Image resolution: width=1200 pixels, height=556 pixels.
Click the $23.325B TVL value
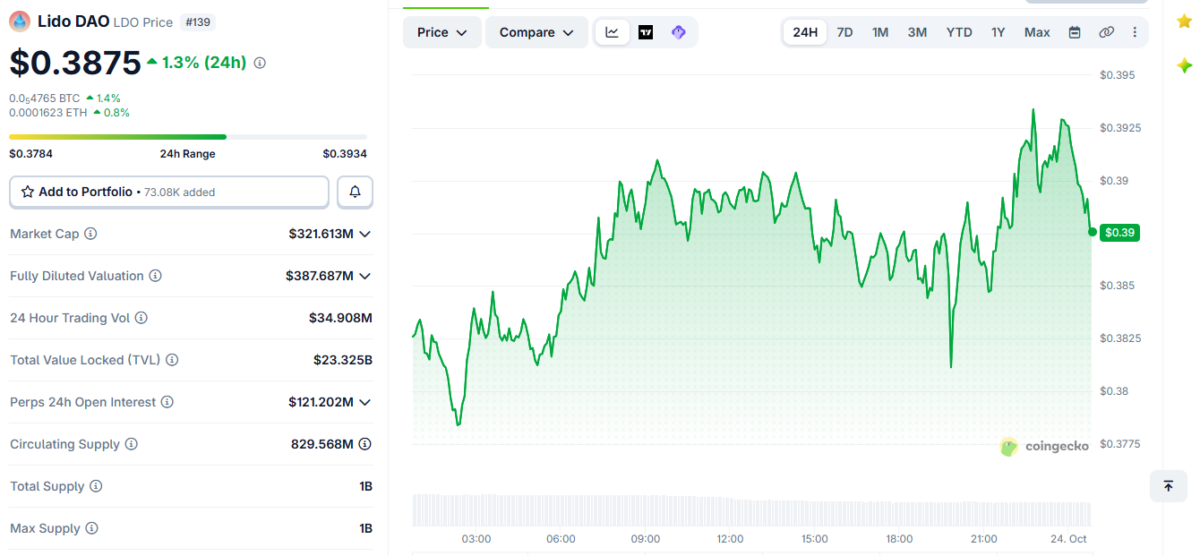[x=343, y=360]
